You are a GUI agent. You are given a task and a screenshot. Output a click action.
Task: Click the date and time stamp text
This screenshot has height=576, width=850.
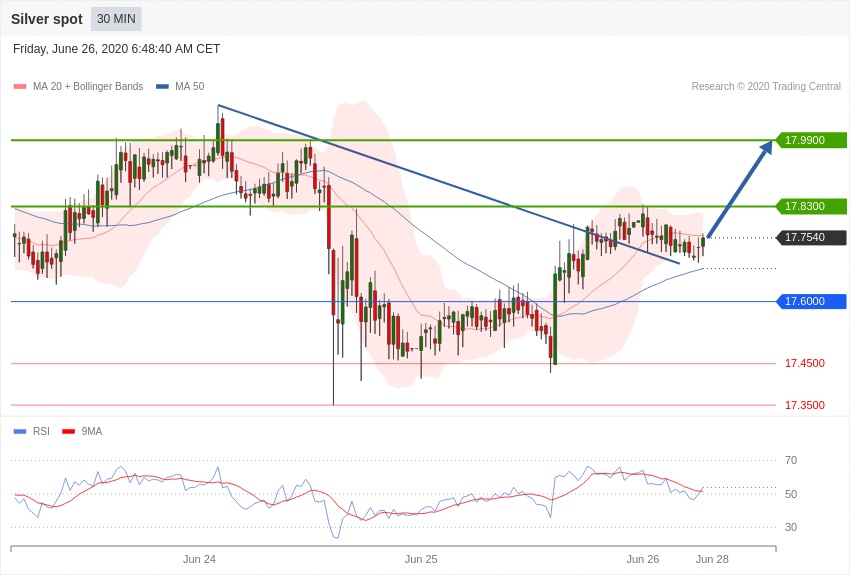pos(117,49)
